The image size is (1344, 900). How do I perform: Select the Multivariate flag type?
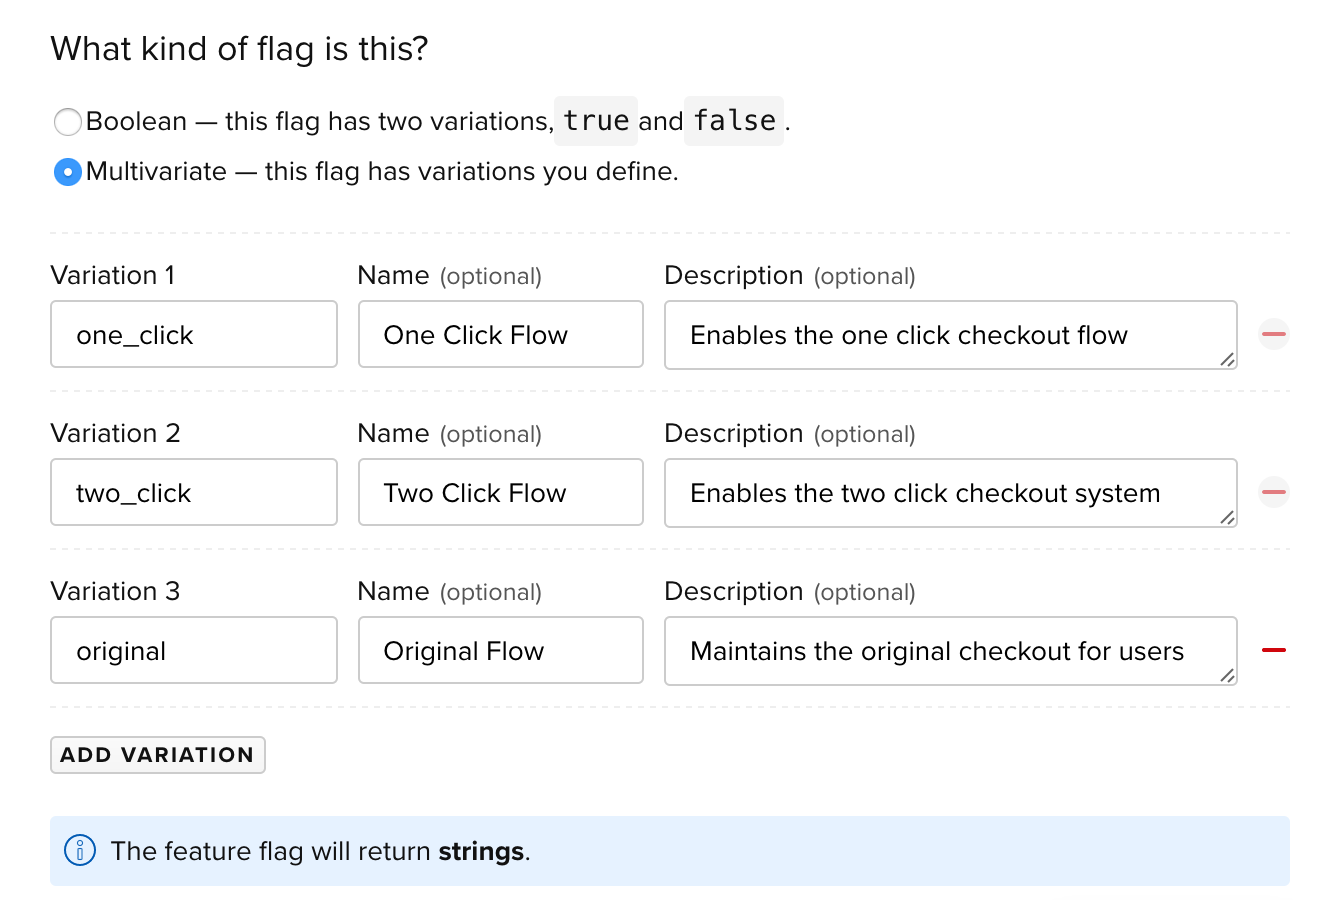[67, 172]
